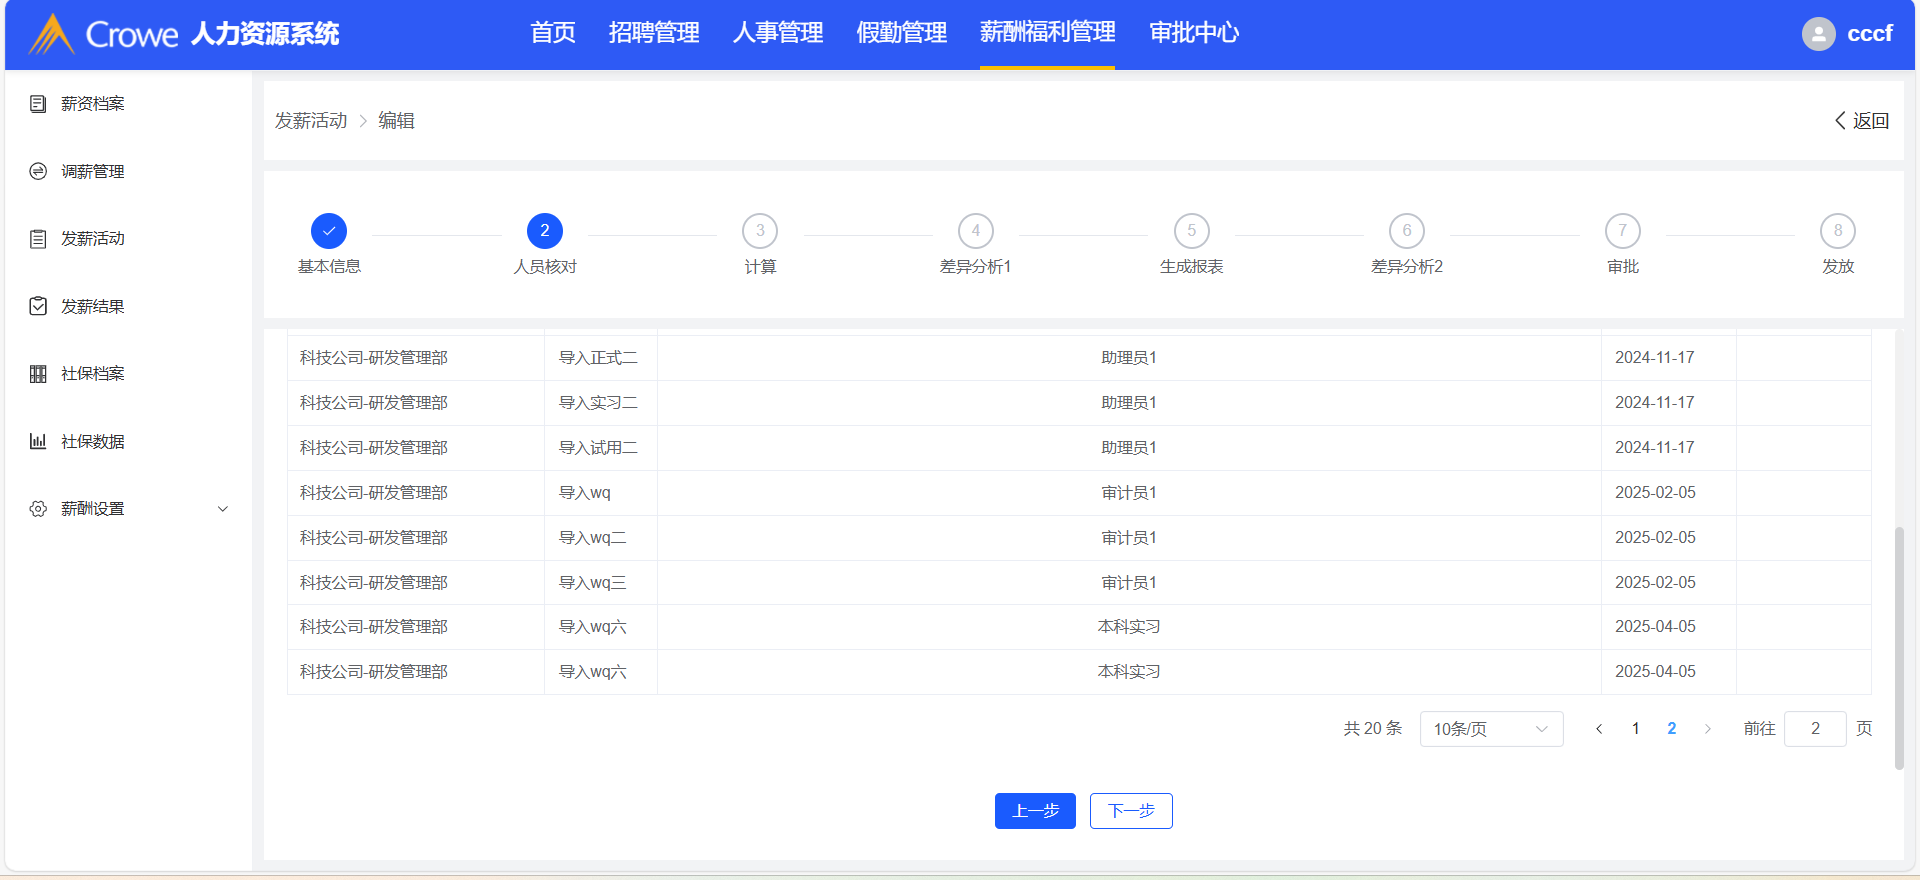Click the 发薪结果 sidebar icon
1920x880 pixels.
click(38, 307)
